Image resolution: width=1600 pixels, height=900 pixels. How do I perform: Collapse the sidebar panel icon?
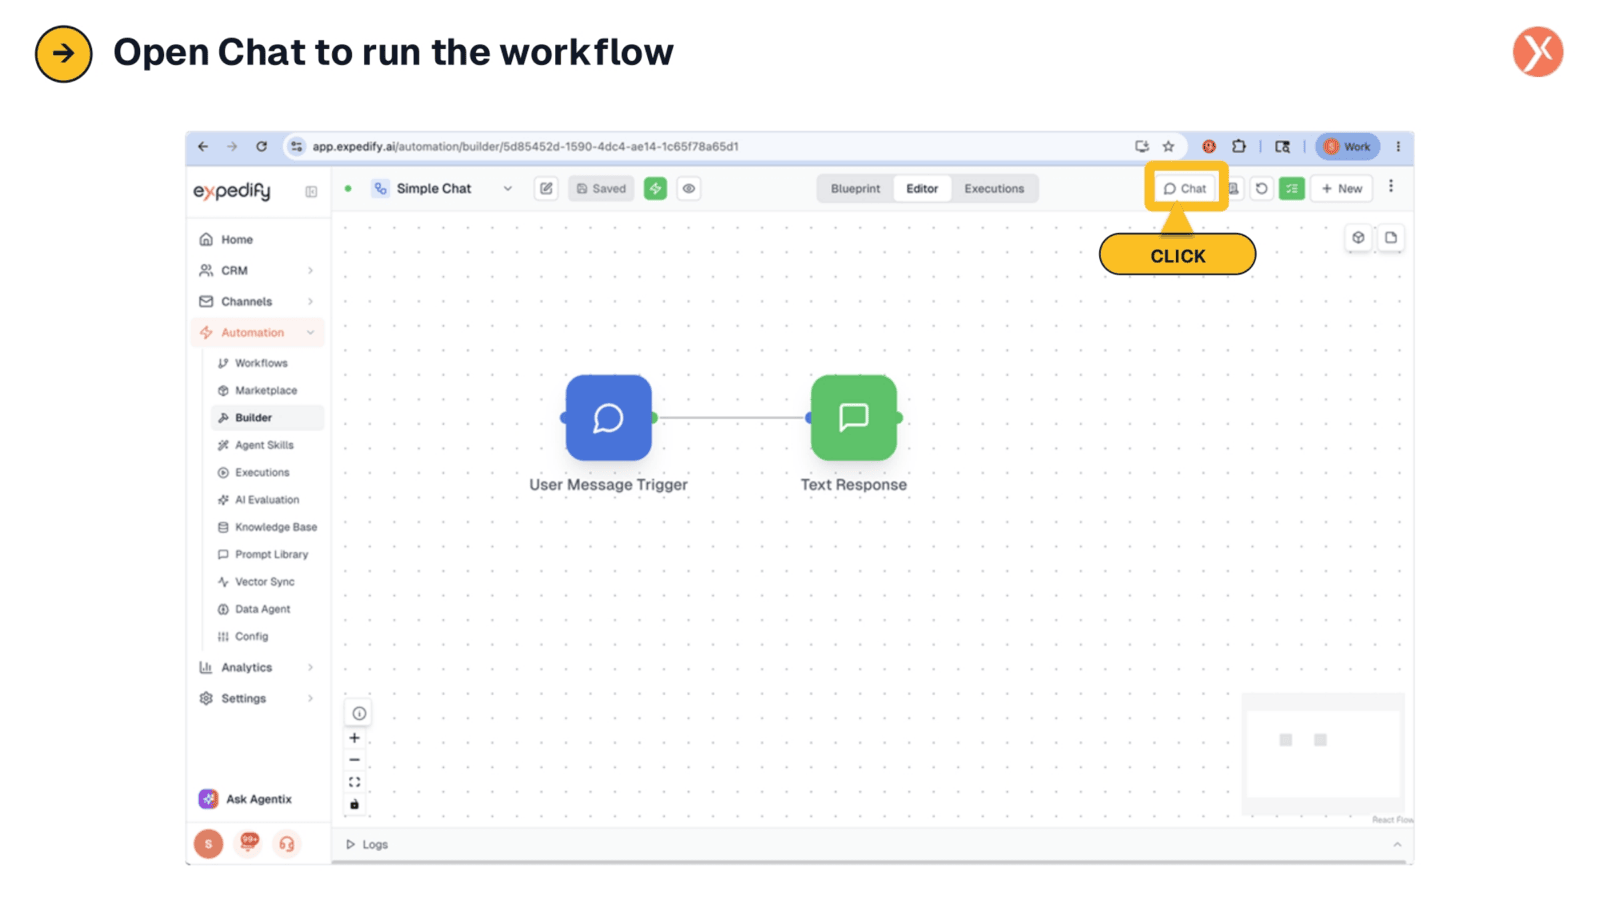coord(311,191)
